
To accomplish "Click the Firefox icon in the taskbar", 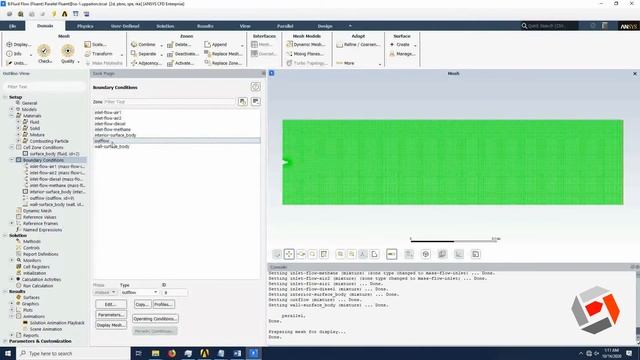I will coord(172,353).
